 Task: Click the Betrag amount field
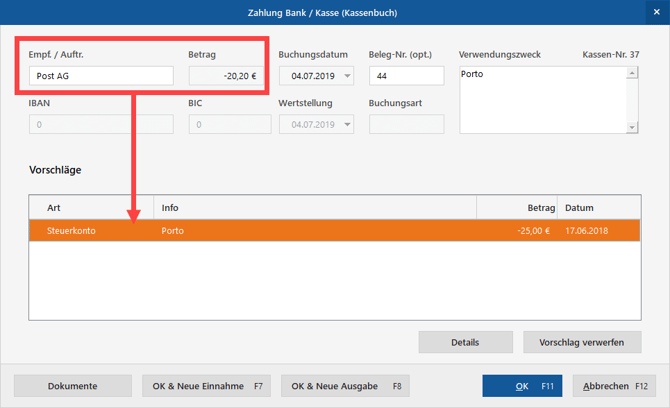tap(229, 76)
